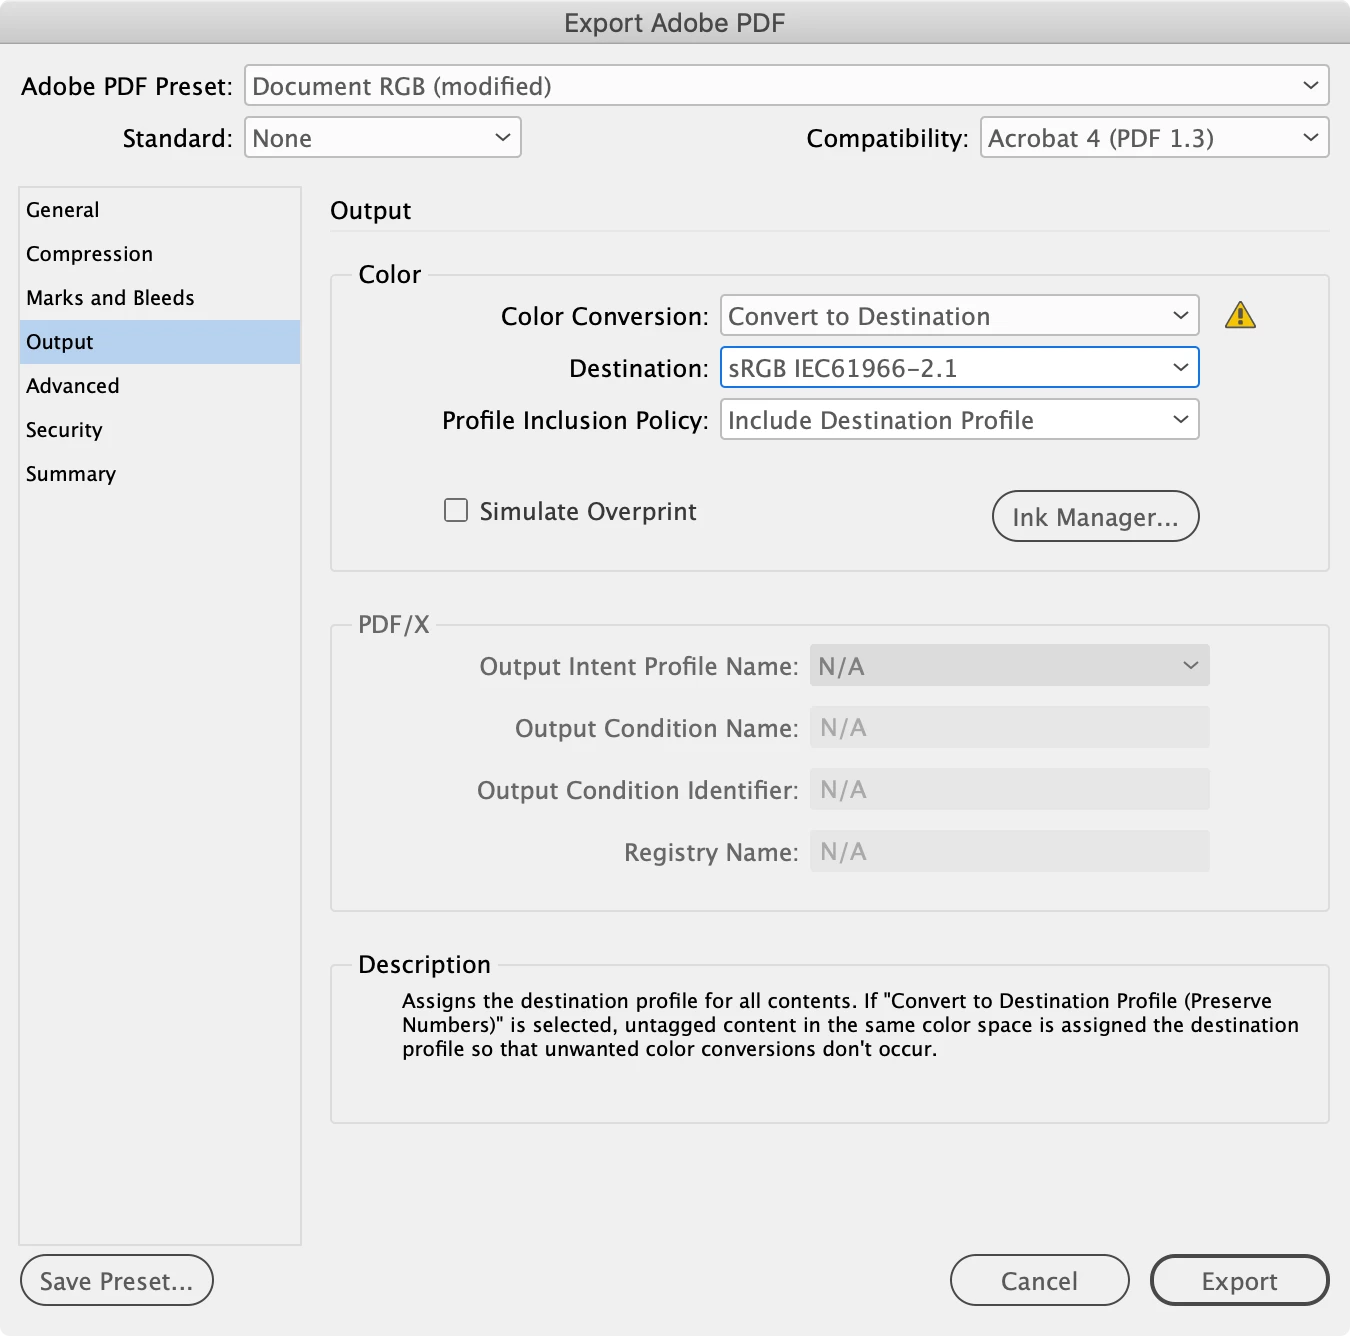Select the Output category in sidebar
Image resolution: width=1350 pixels, height=1336 pixels.
coord(160,342)
